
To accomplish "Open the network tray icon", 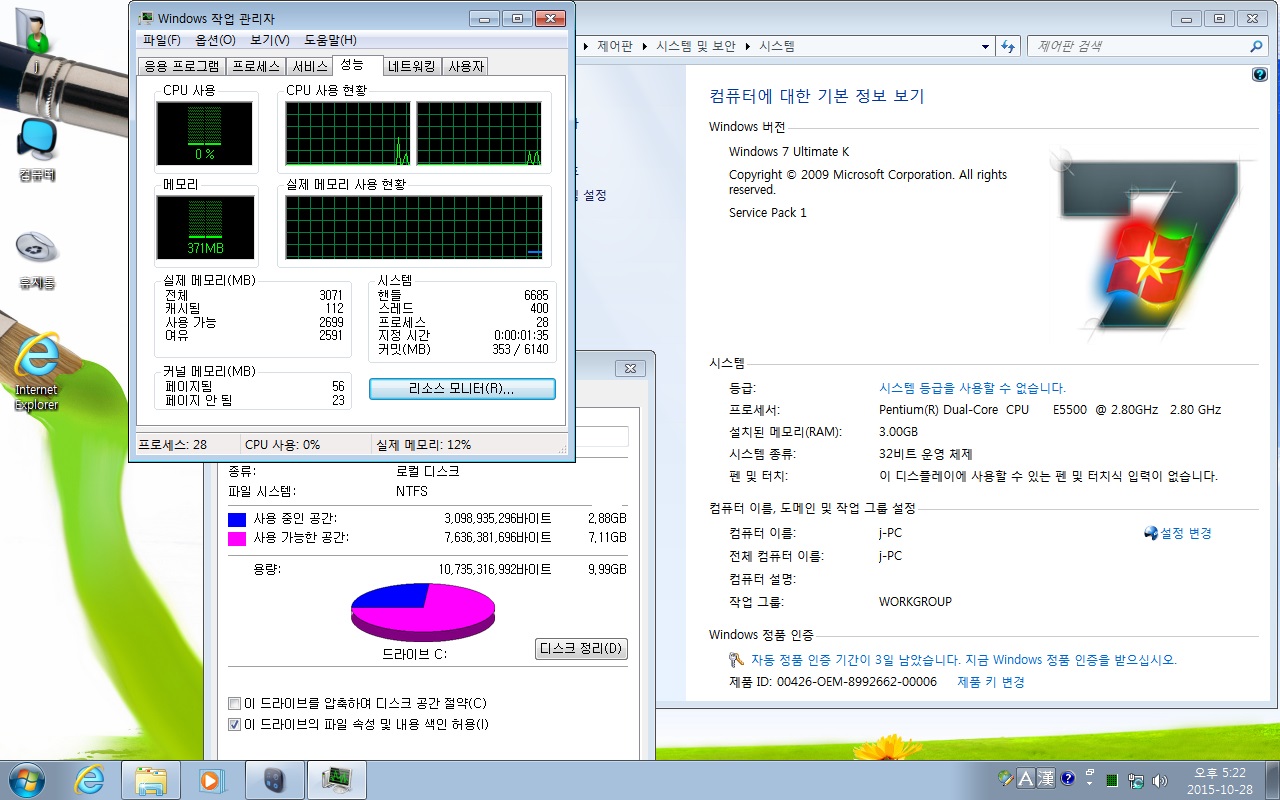I will pos(1136,780).
